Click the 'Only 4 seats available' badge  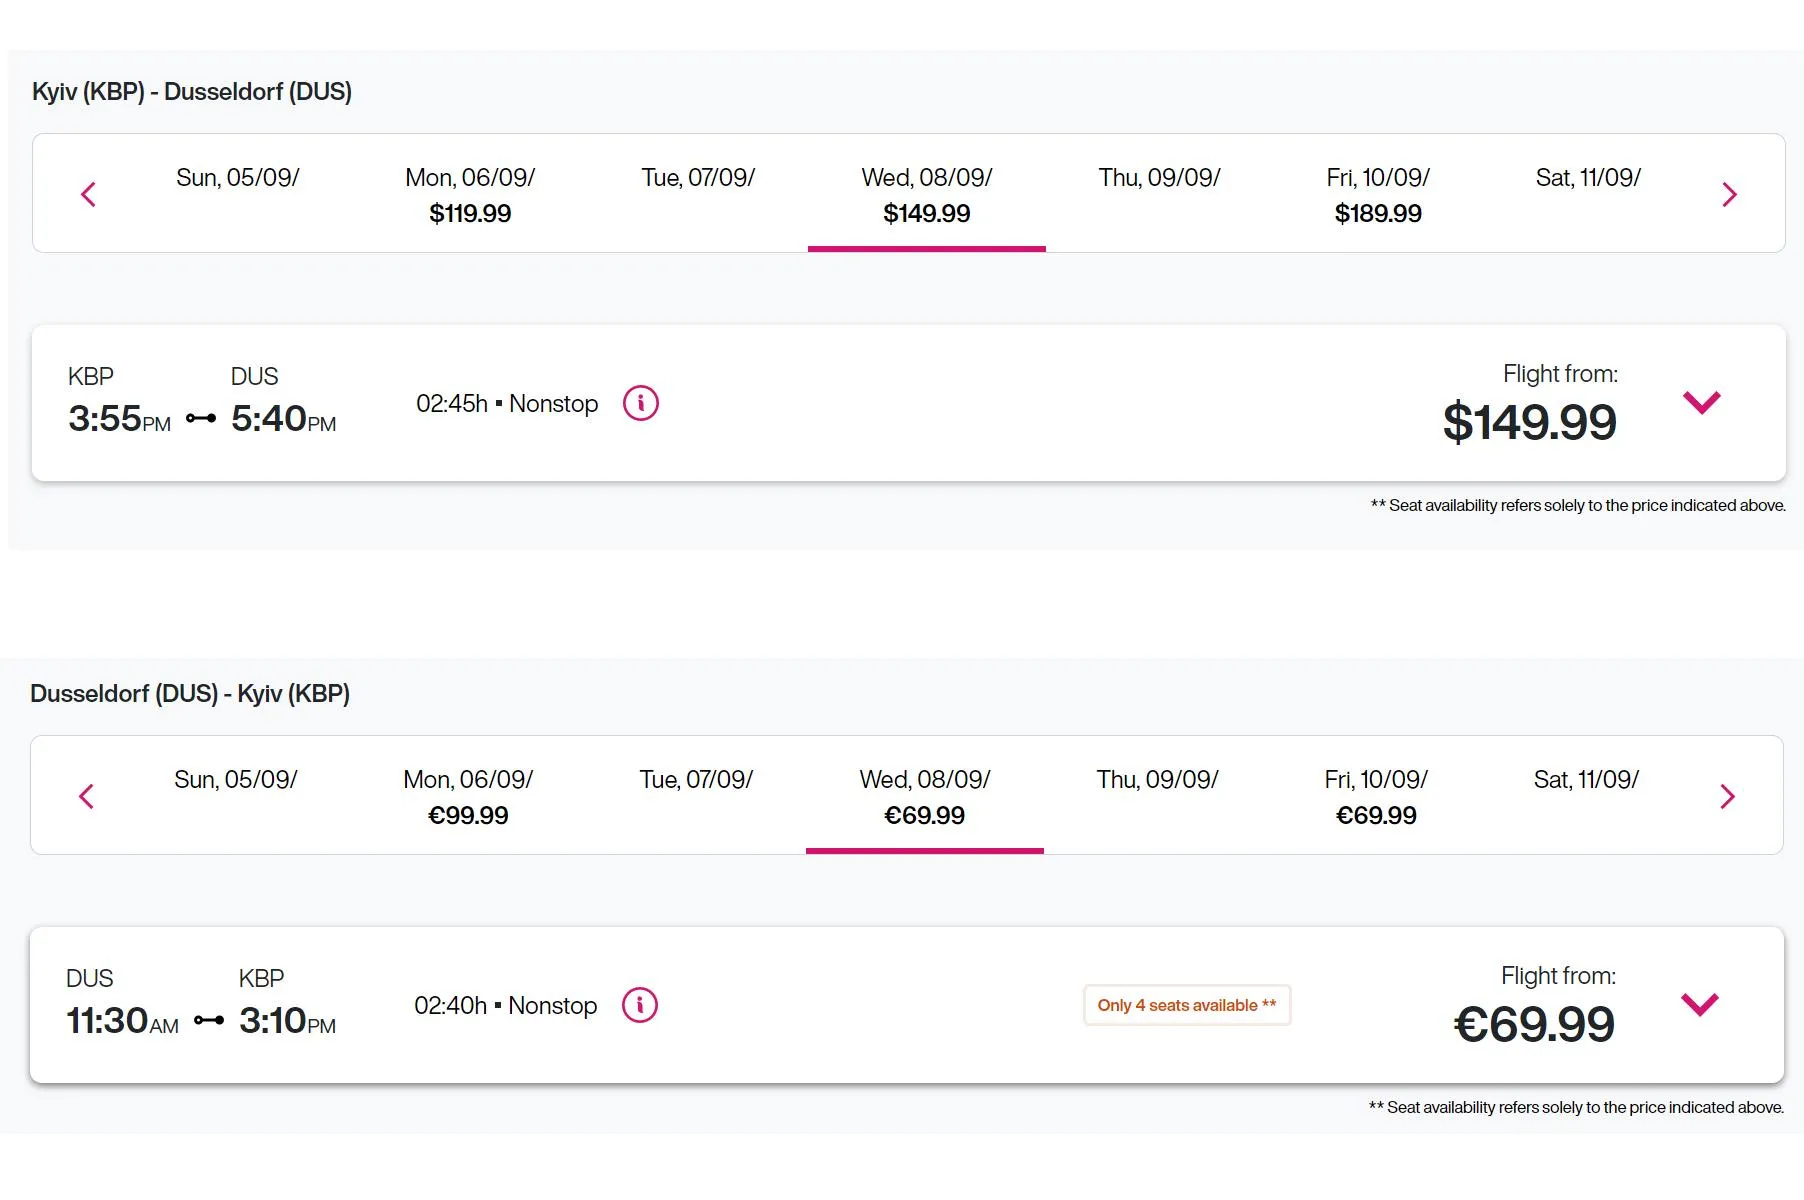(1186, 1006)
